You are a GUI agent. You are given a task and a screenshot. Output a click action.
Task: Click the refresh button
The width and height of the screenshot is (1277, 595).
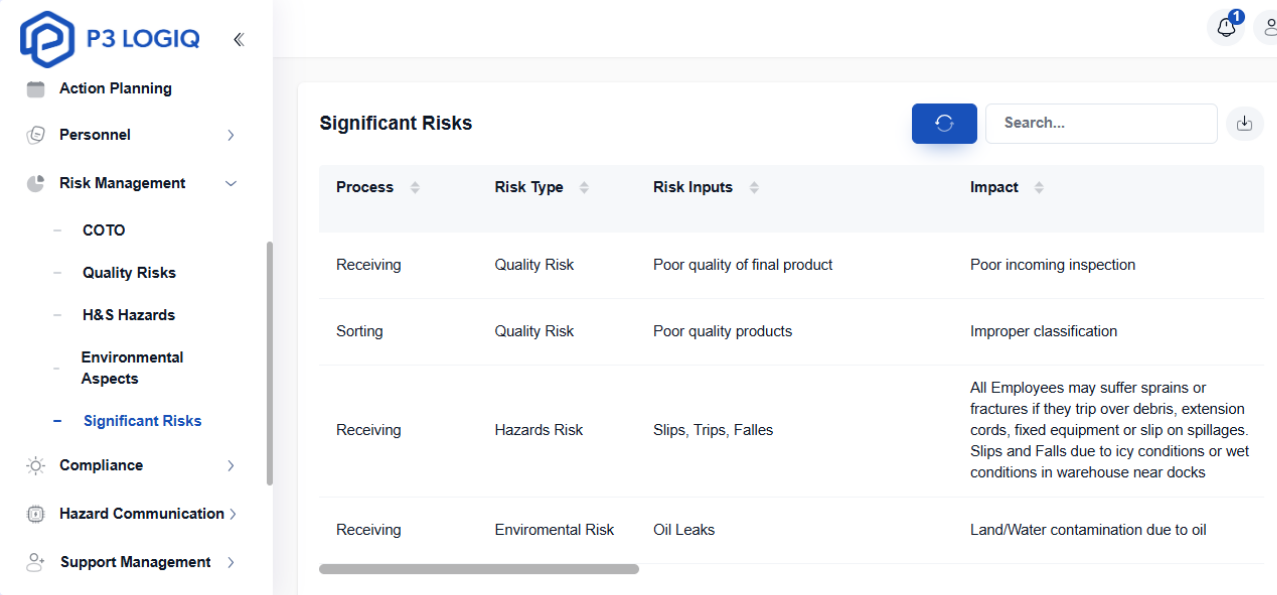coord(944,123)
